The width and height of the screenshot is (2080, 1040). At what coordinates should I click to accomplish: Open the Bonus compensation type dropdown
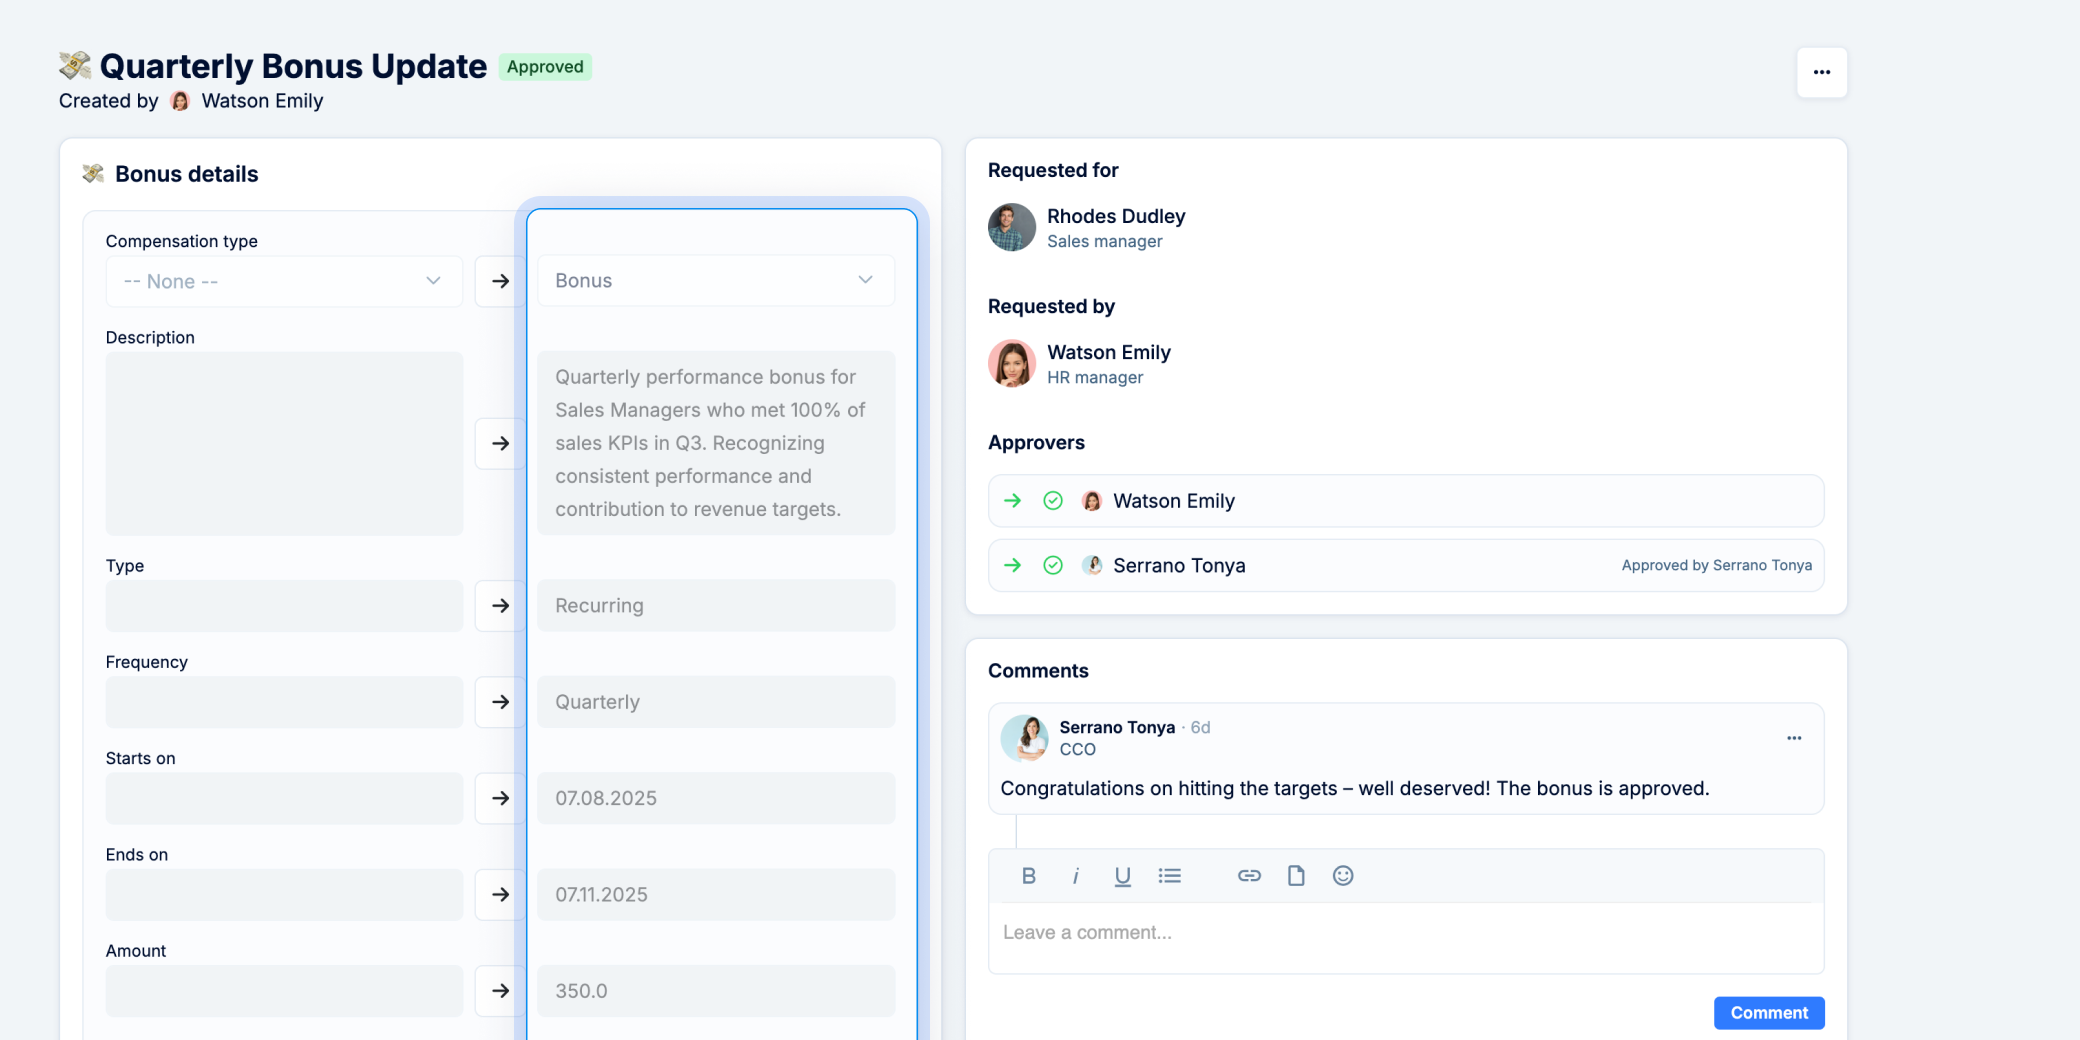pos(716,281)
